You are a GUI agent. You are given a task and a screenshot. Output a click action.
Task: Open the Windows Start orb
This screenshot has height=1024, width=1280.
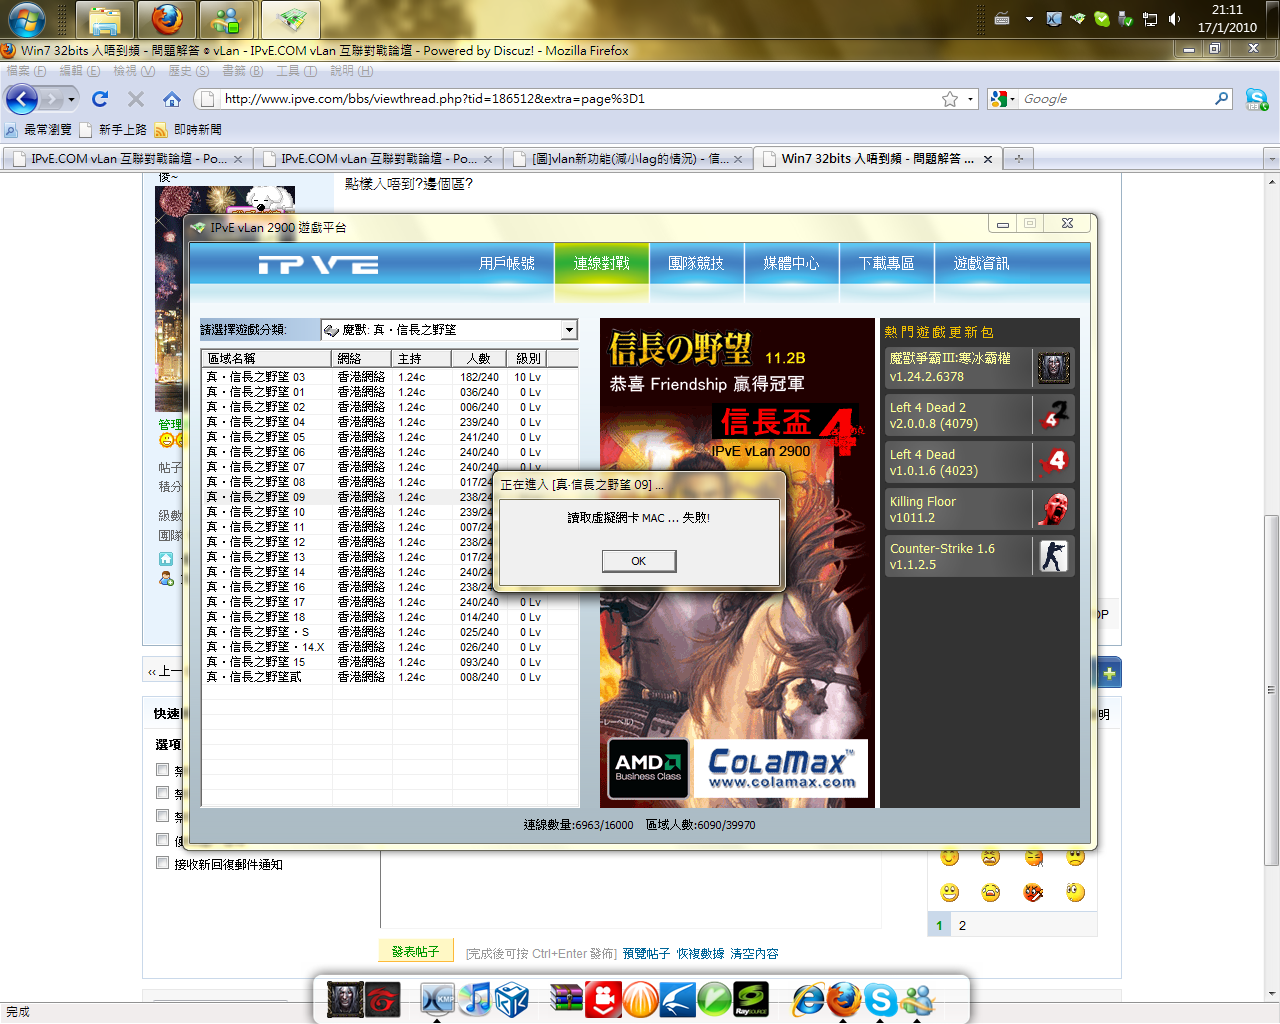(25, 19)
